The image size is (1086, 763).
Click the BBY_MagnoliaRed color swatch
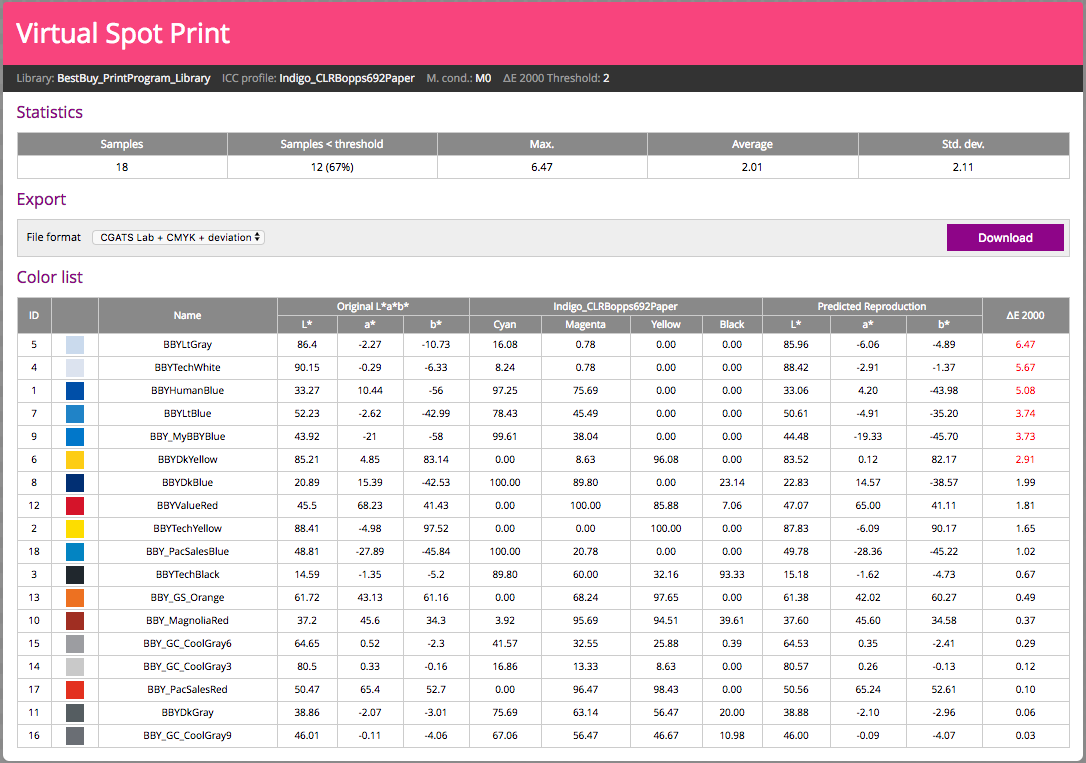pos(75,620)
